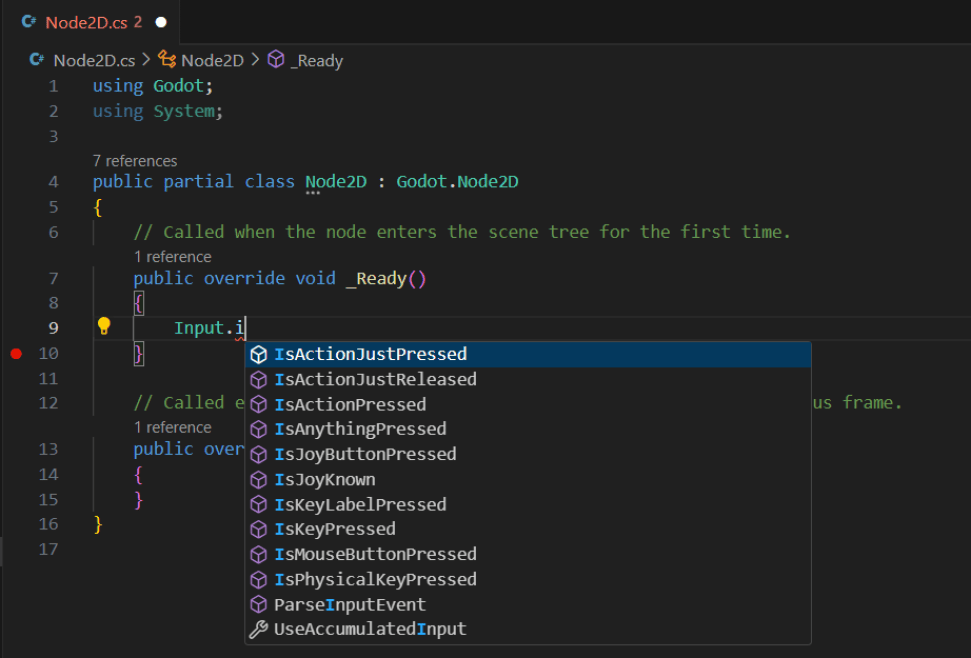Open the lightbulb quick fix on line 9
The image size is (971, 658).
click(103, 326)
